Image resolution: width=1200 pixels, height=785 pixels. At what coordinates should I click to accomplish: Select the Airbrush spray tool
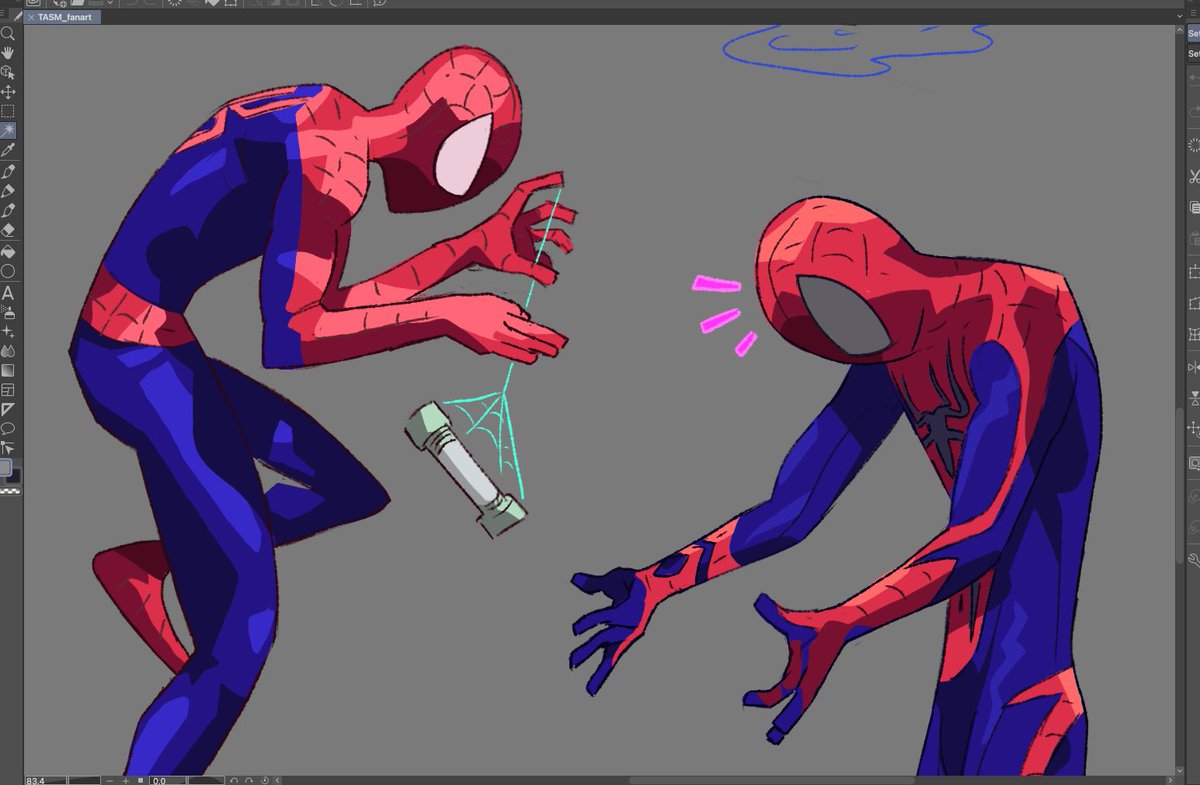click(x=8, y=312)
